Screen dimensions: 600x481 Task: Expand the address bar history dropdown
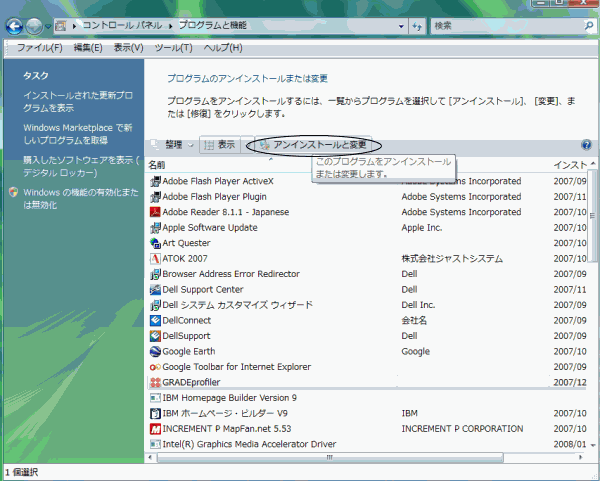tap(401, 26)
